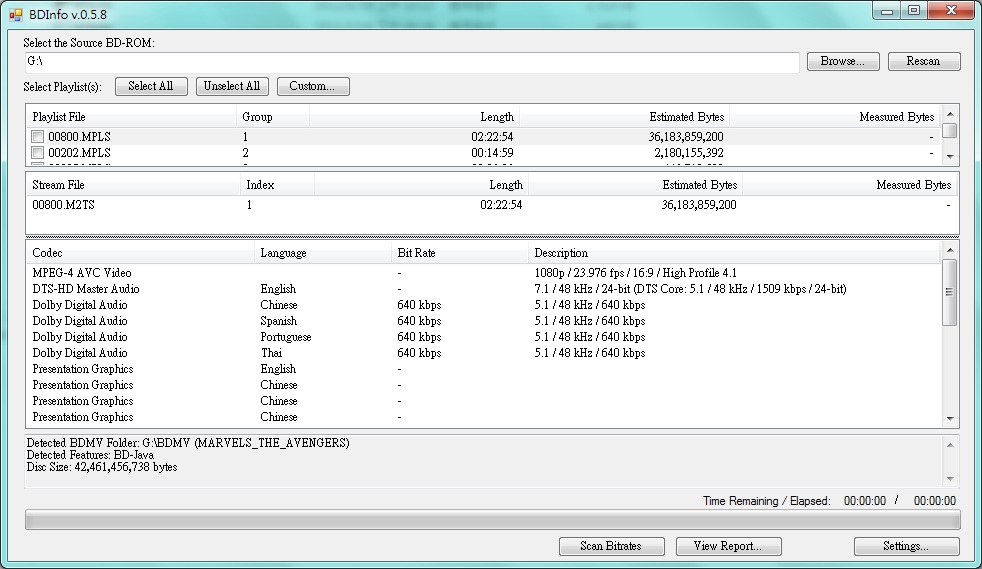The width and height of the screenshot is (982, 569).
Task: Select All playlists
Action: 151,86
